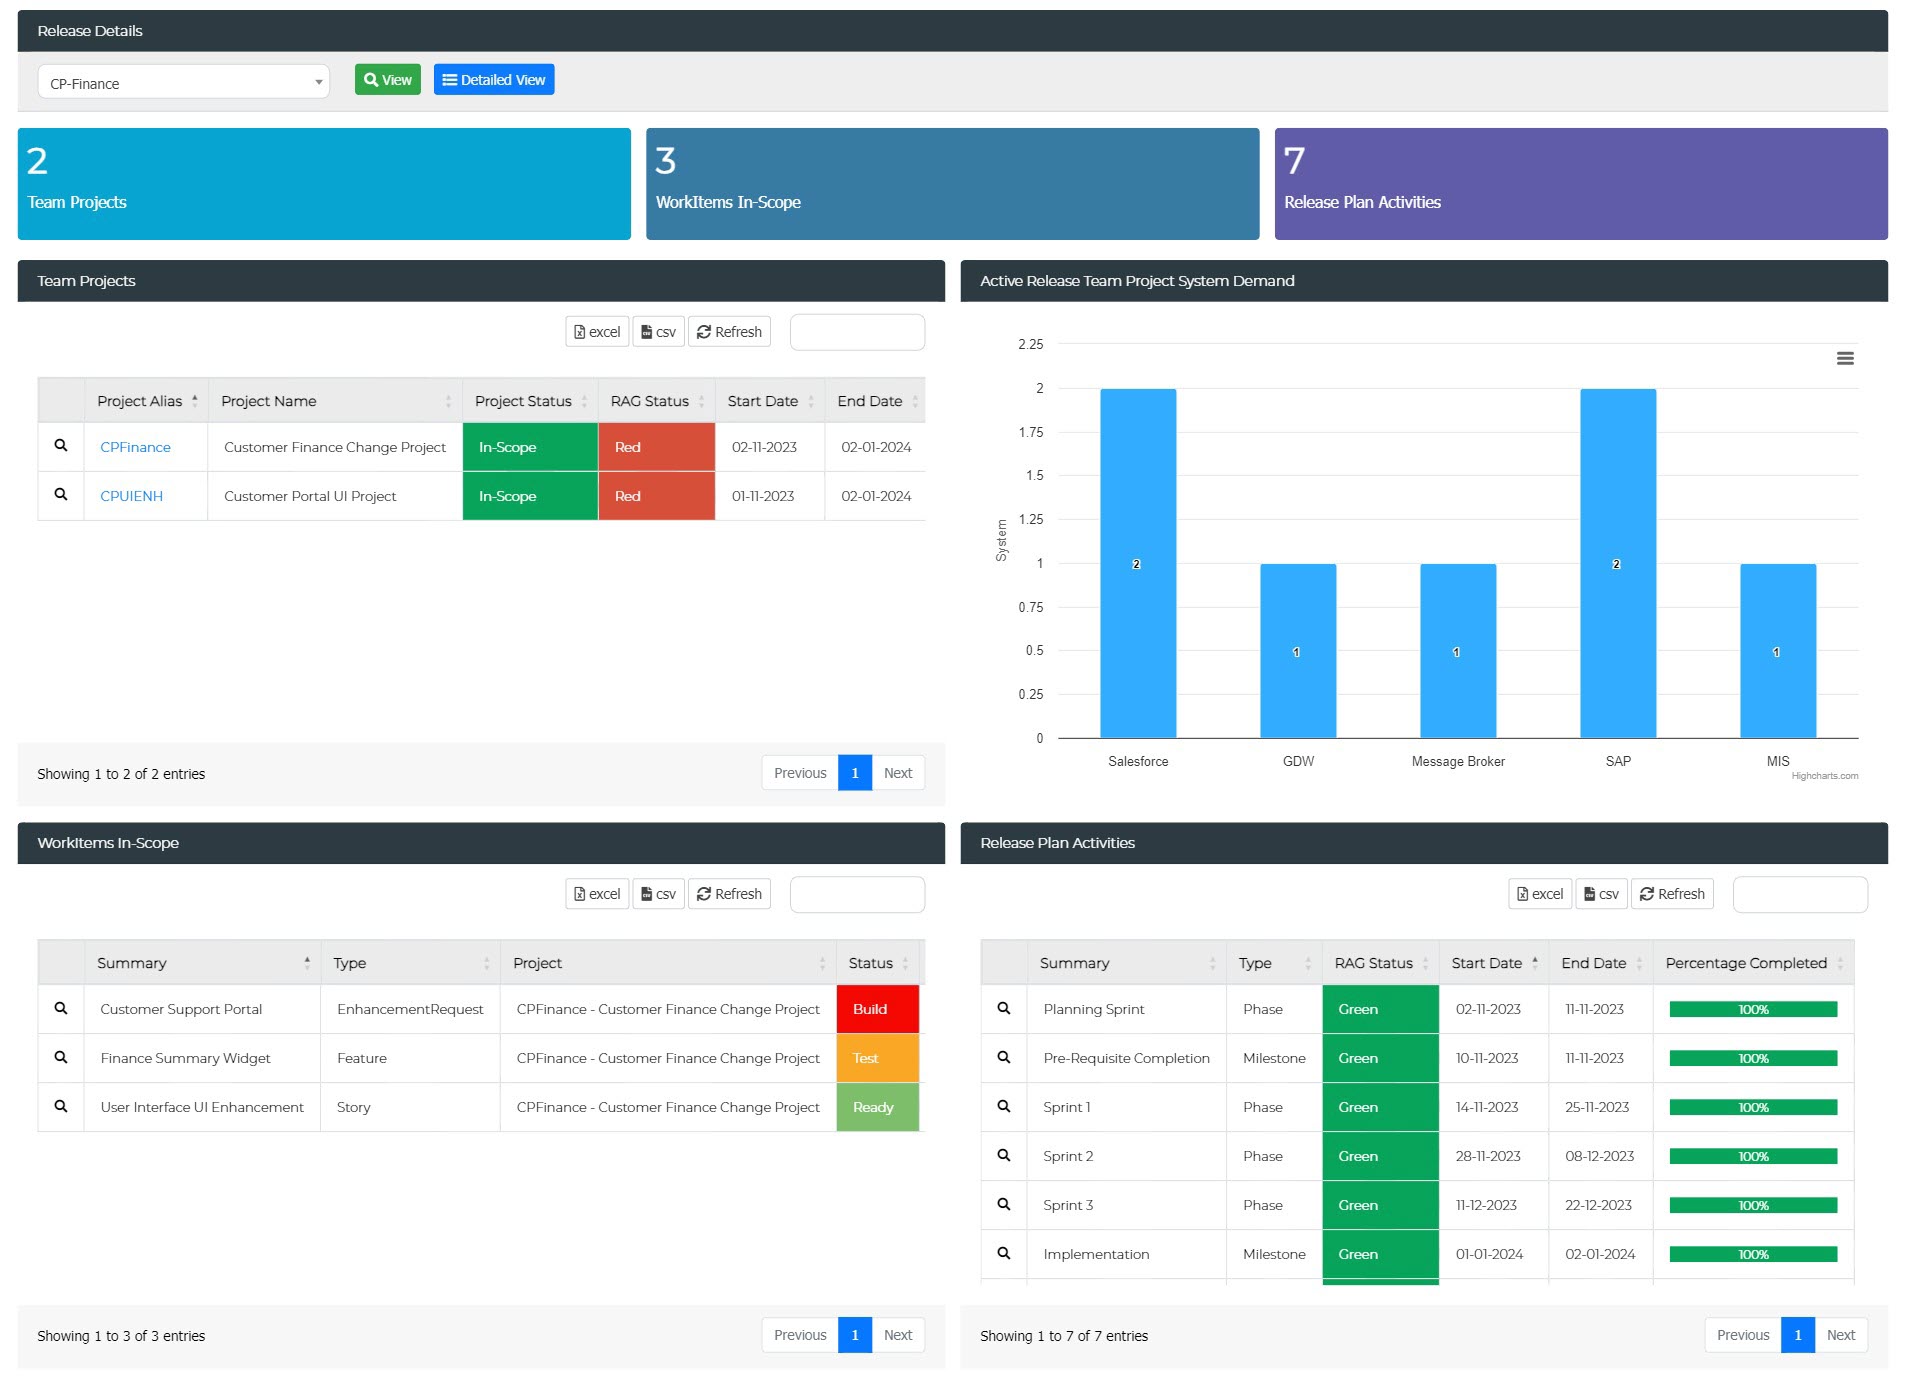The height and width of the screenshot is (1394, 1906).
Task: Refresh the Team Projects table
Action: [729, 332]
